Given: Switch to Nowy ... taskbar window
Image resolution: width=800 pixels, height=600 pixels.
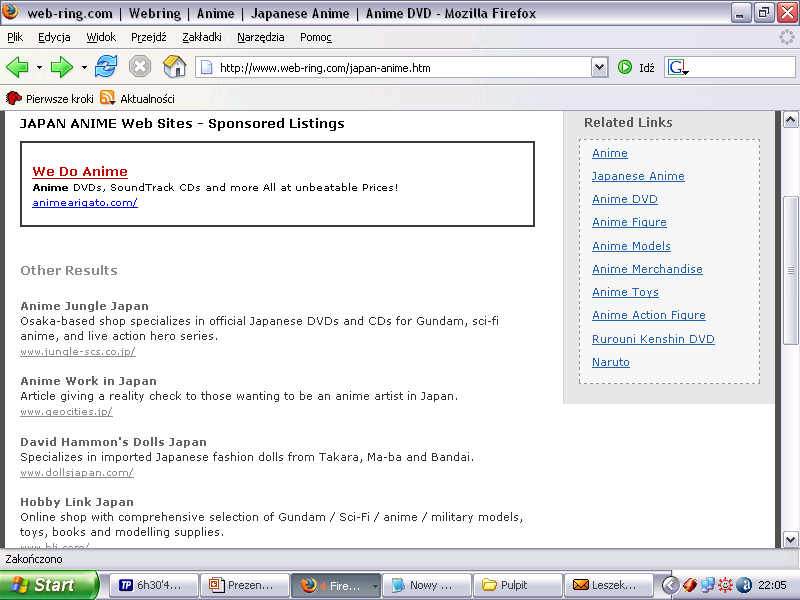Looking at the screenshot, I should pos(427,585).
